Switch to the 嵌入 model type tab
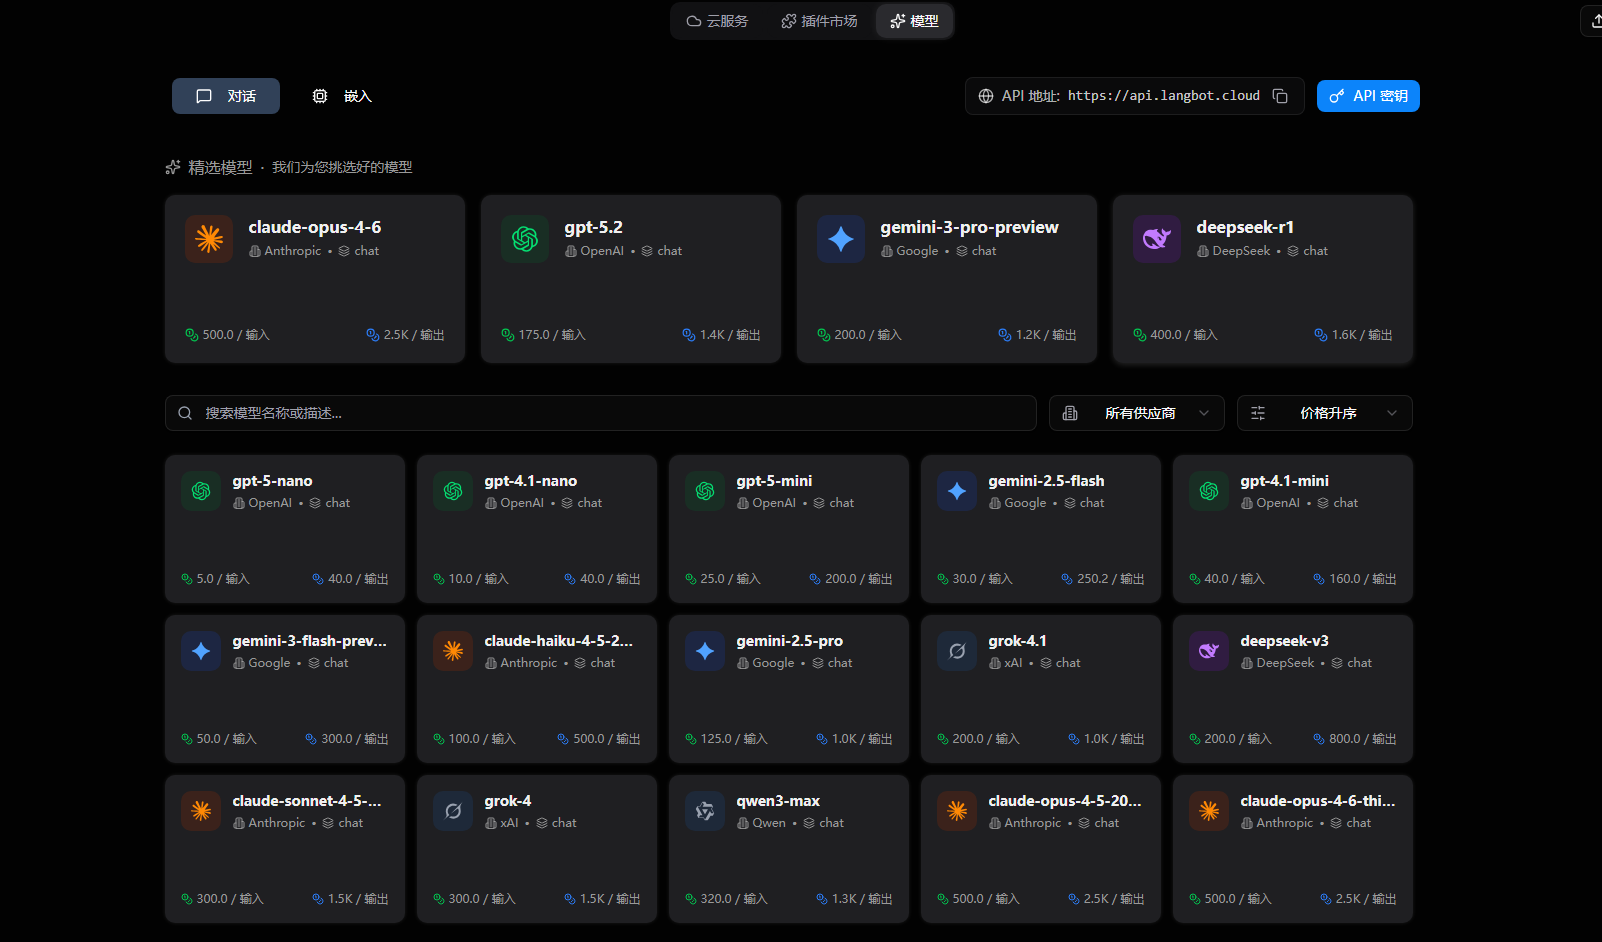Screen dimensions: 1602x942 point(342,96)
